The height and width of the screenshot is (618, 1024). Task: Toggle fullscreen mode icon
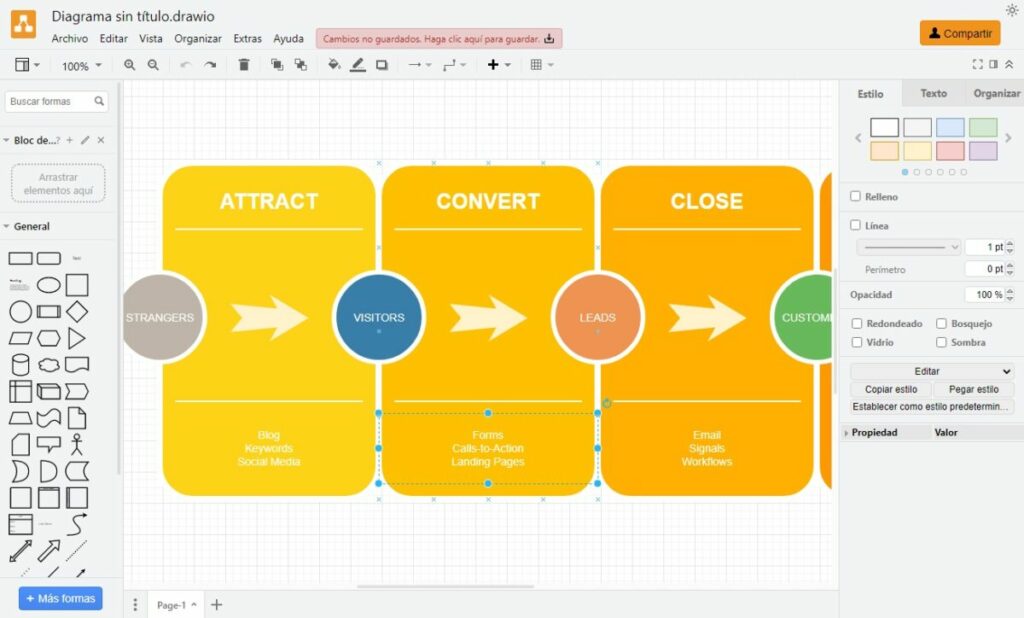[x=977, y=65]
